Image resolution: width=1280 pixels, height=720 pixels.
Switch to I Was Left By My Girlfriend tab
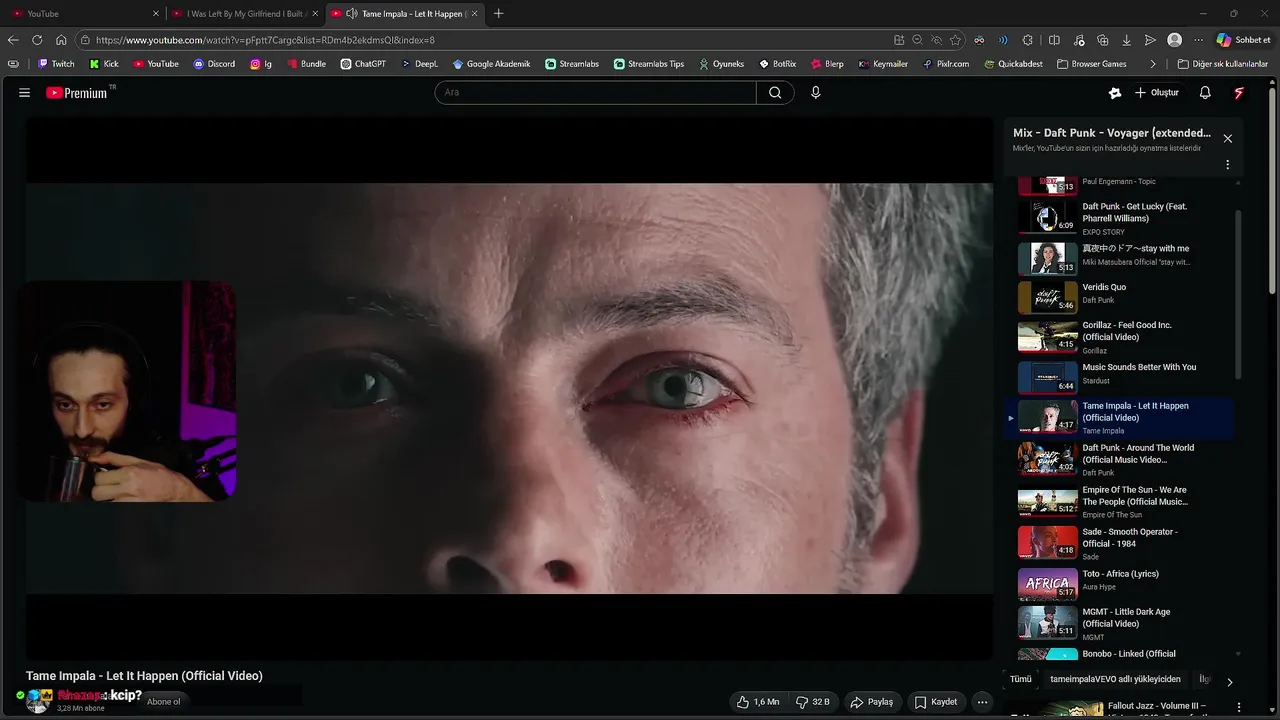tap(245, 14)
